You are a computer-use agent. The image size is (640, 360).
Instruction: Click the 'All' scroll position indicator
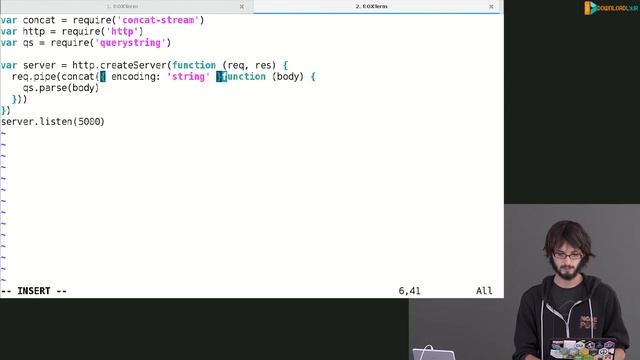484,291
